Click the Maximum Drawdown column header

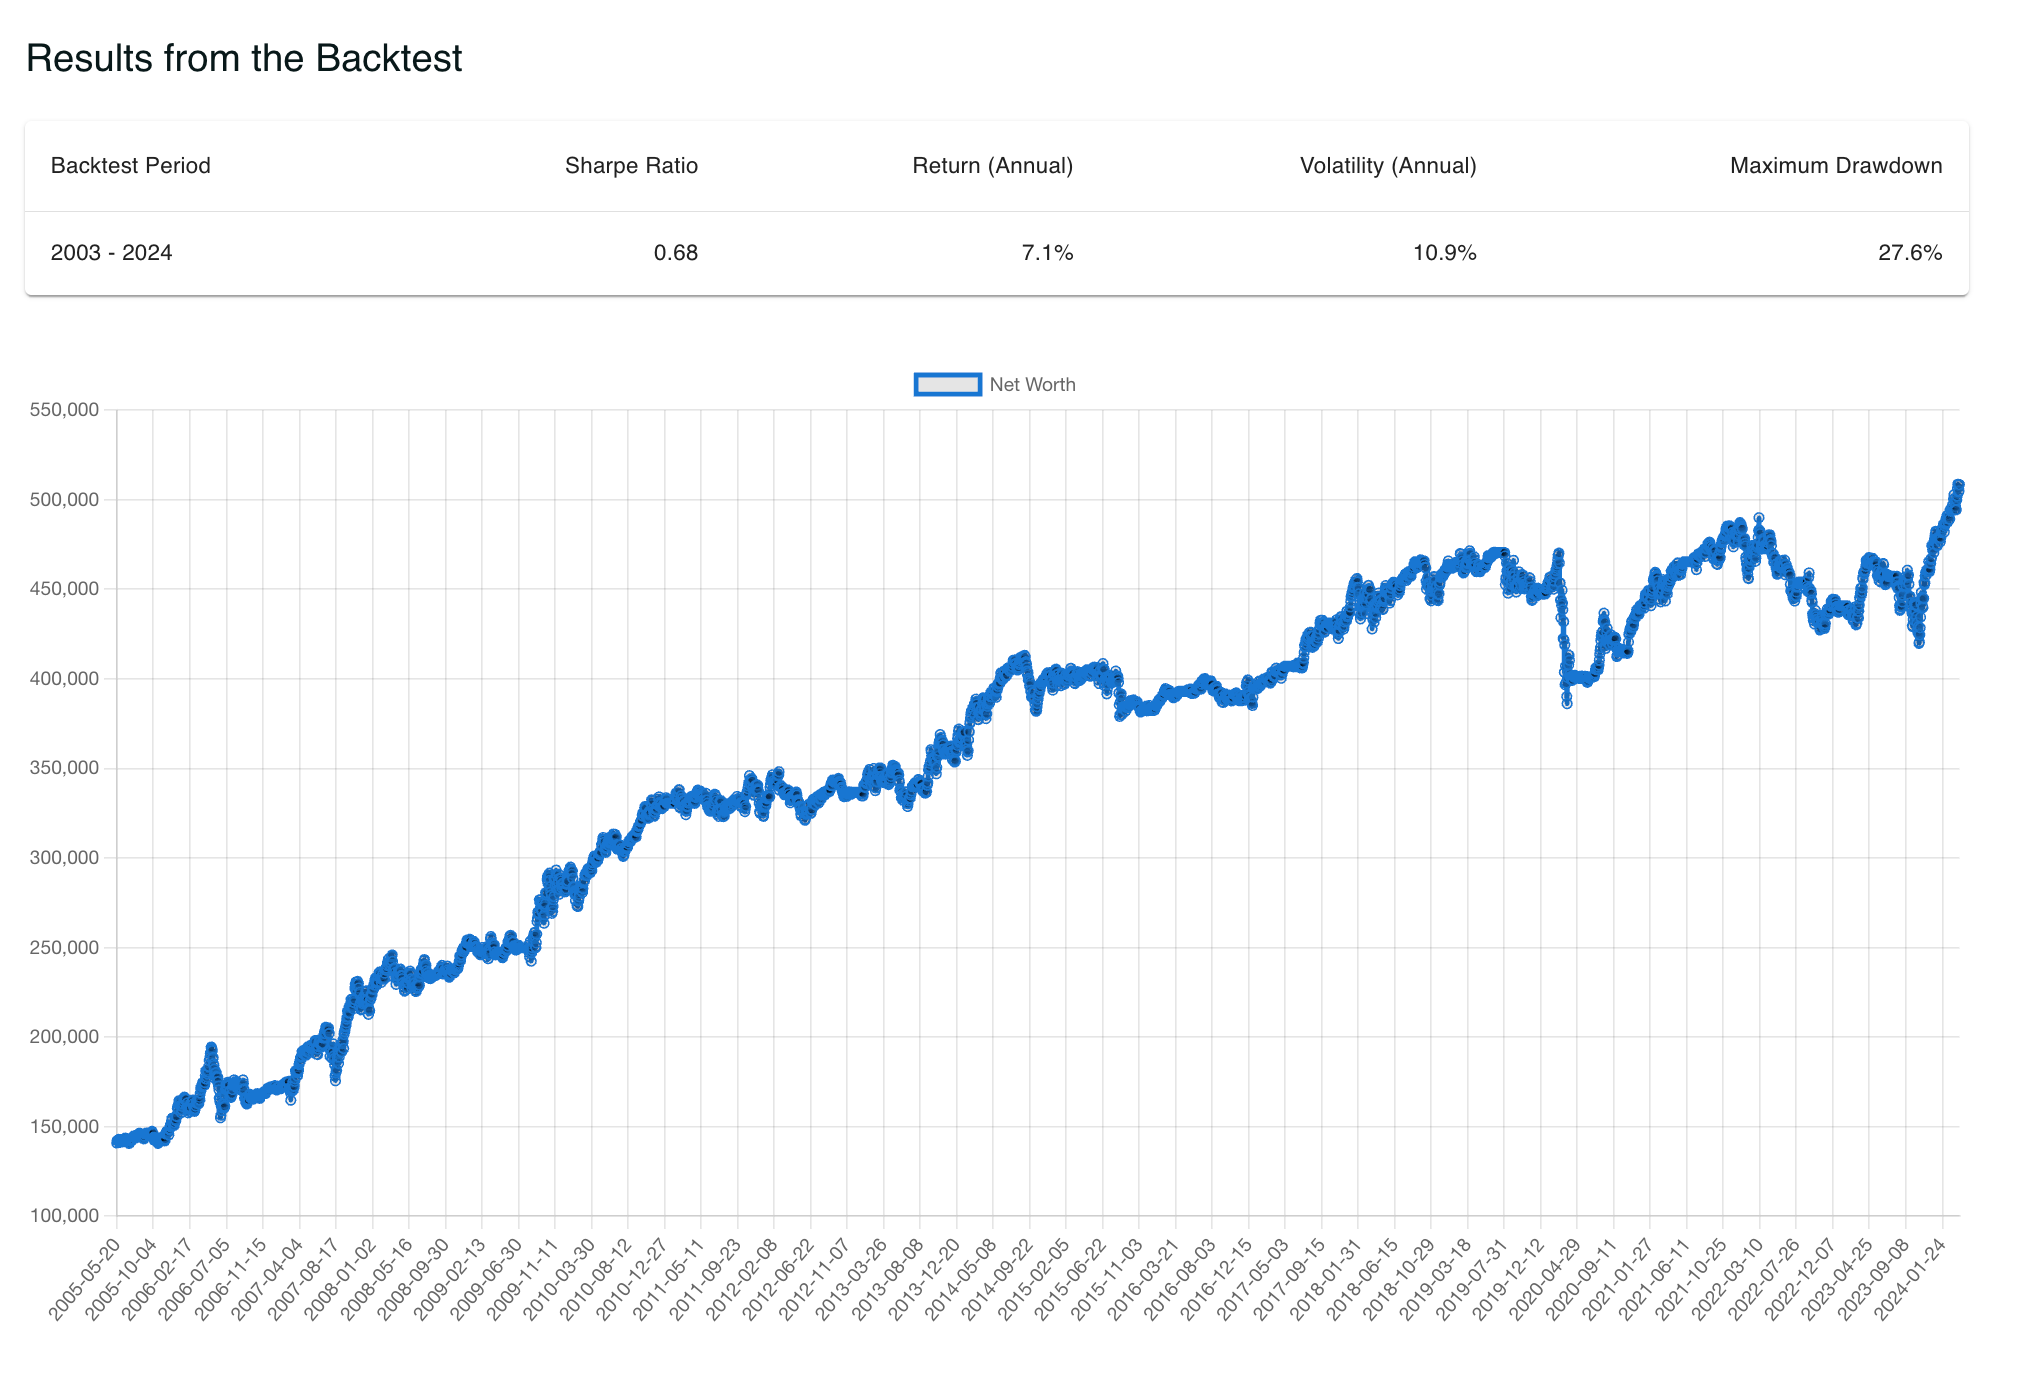pyautogui.click(x=1836, y=166)
